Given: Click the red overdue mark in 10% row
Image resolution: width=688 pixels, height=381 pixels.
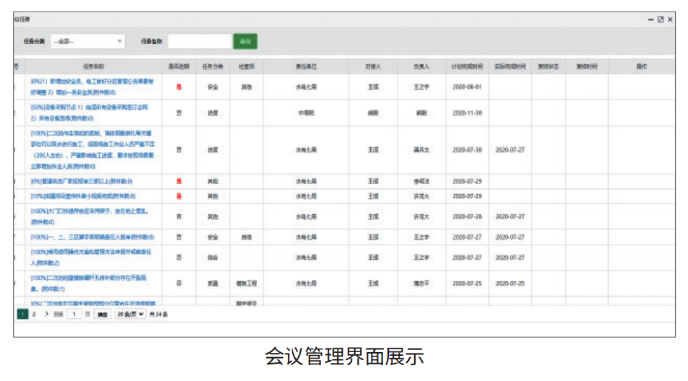Looking at the screenshot, I should 179,196.
